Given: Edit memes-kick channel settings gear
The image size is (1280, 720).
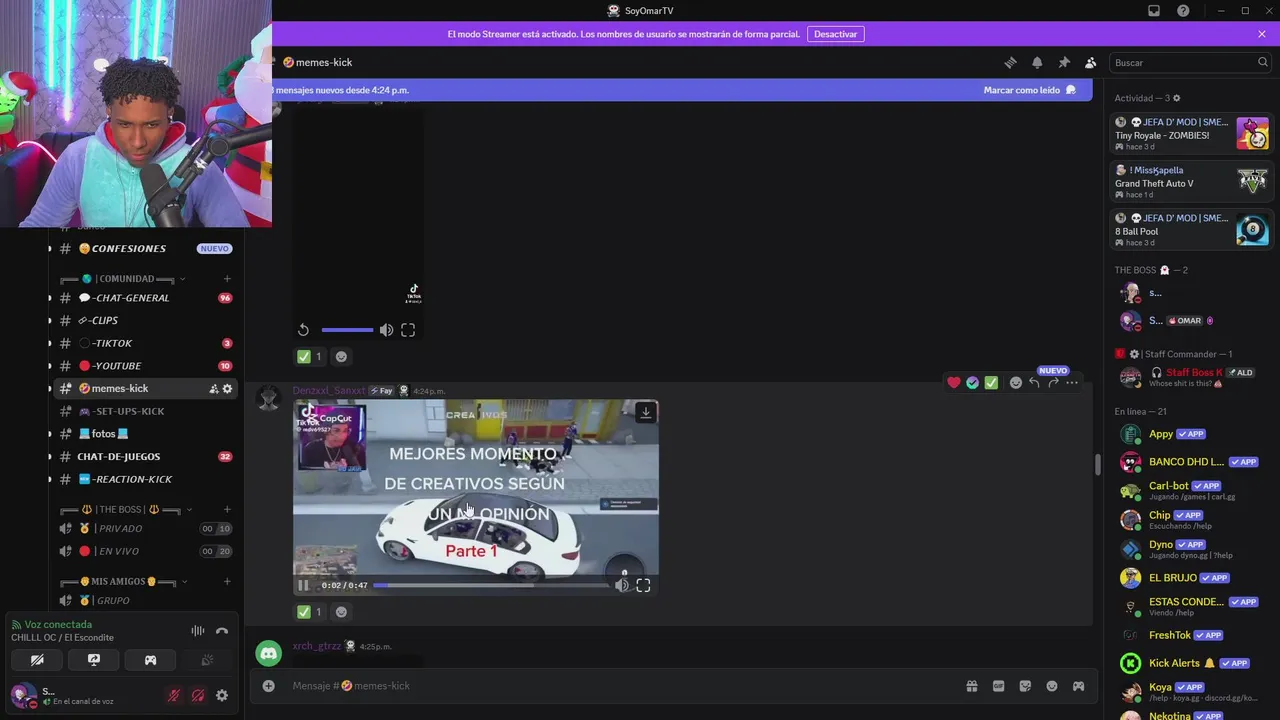Looking at the screenshot, I should coord(227,389).
